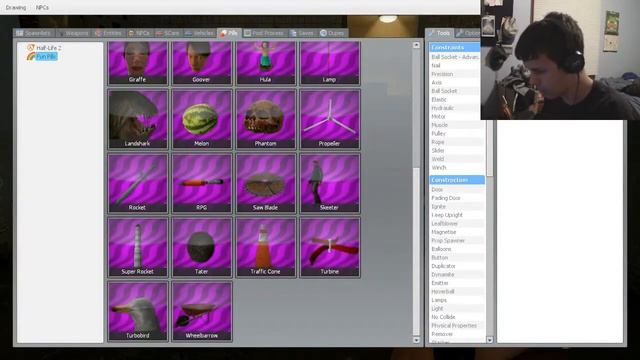Collapse the Constraints tool category header

pyautogui.click(x=455, y=47)
